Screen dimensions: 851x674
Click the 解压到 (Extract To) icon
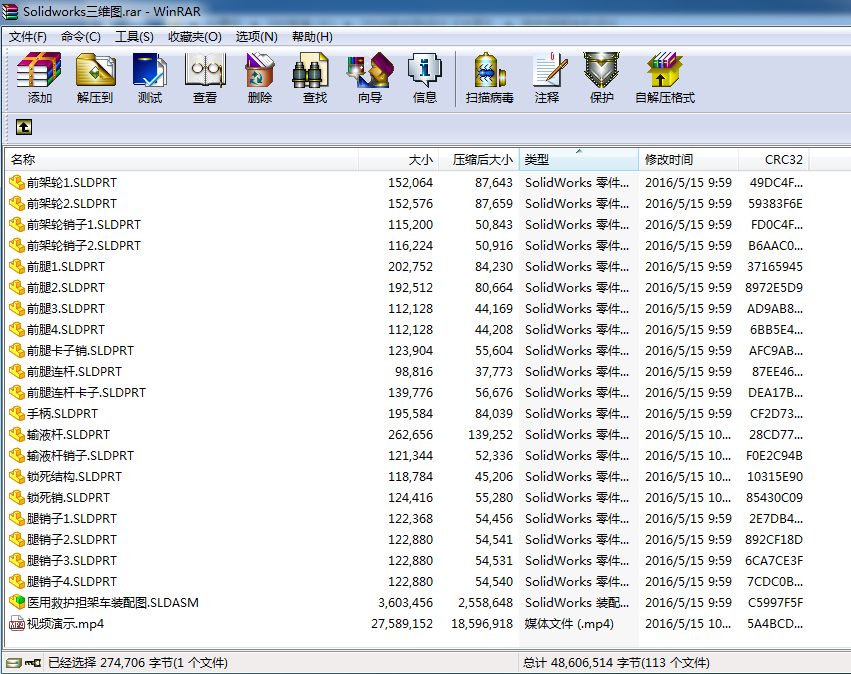click(x=95, y=69)
